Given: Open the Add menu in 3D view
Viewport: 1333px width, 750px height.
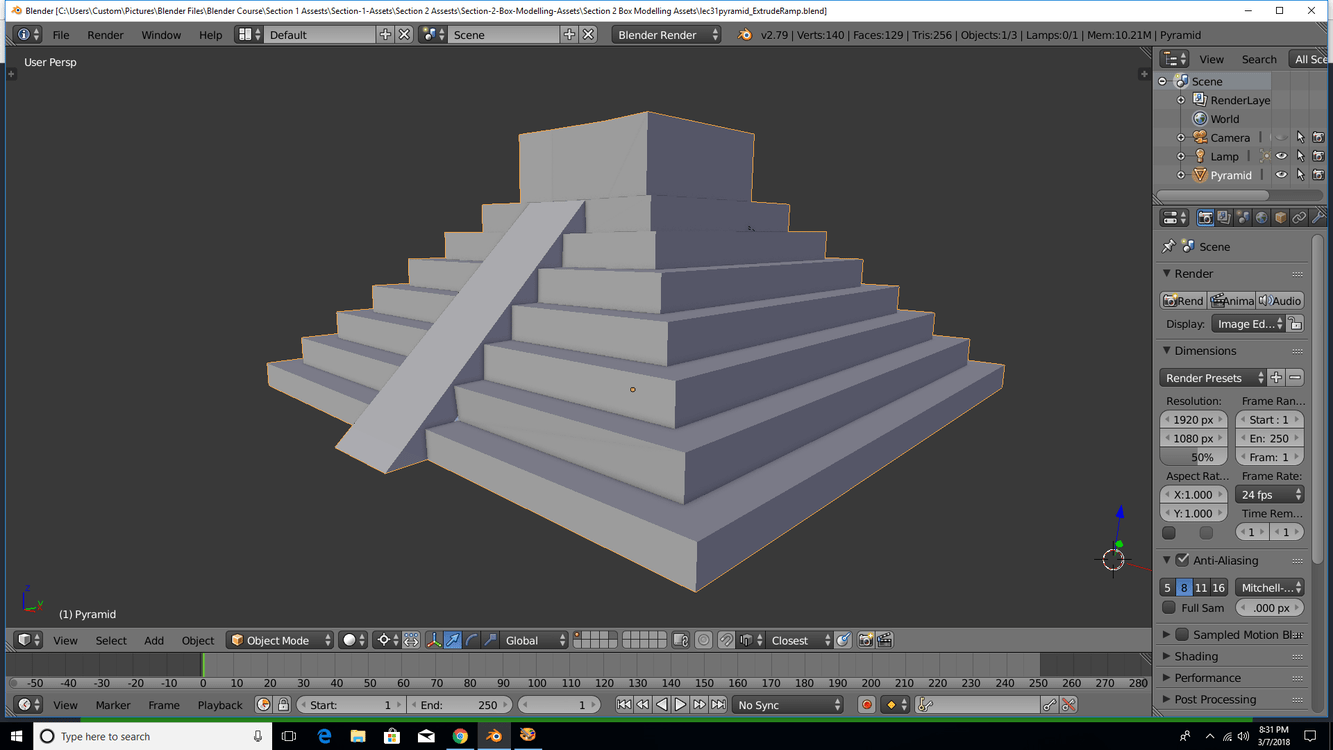Looking at the screenshot, I should [154, 640].
